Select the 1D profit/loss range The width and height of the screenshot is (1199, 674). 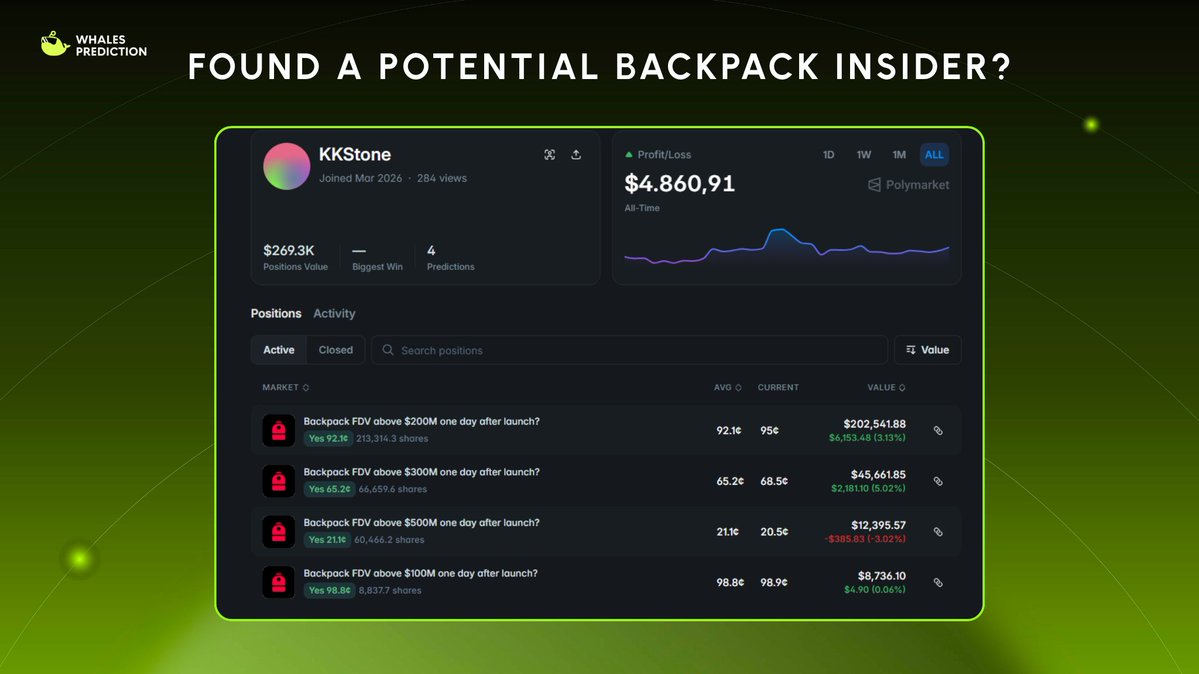click(x=828, y=155)
